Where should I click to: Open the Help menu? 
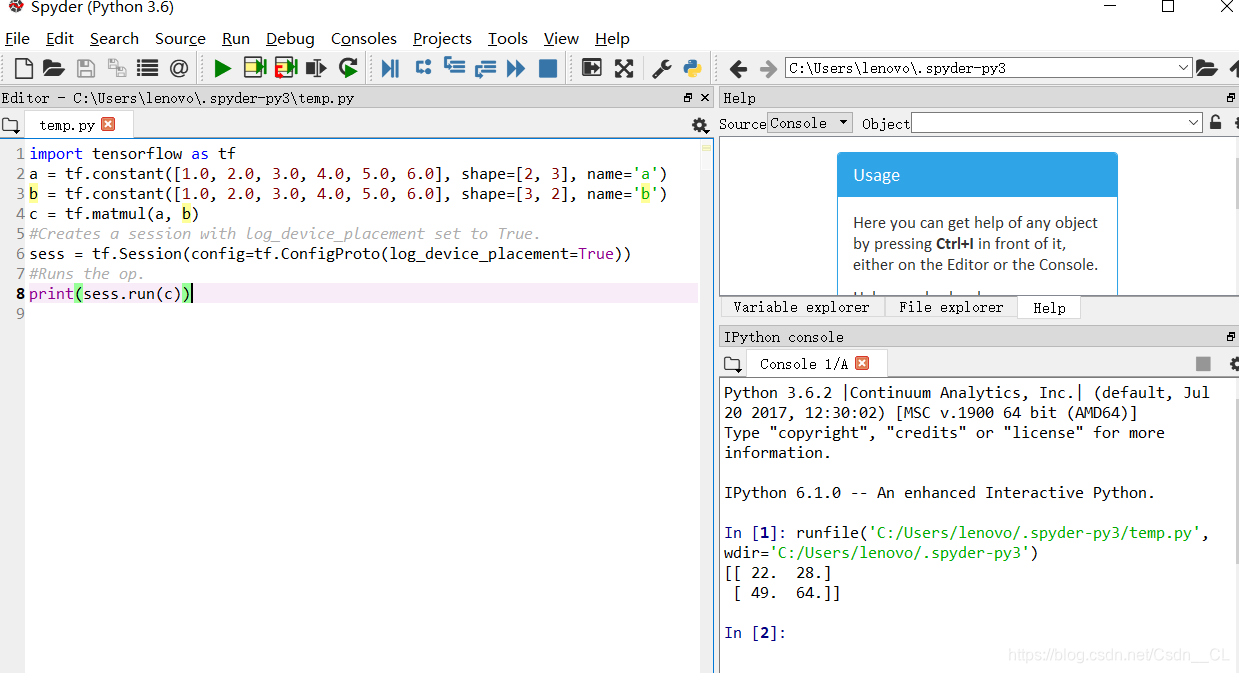612,39
